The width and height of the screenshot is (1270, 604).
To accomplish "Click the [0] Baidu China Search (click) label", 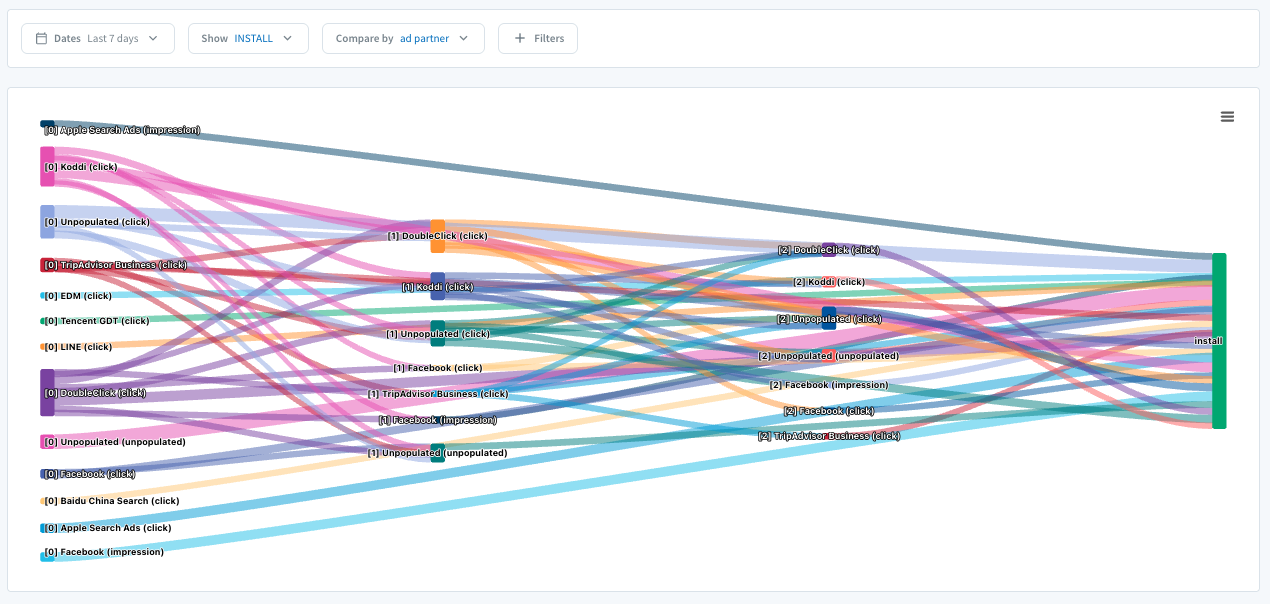I will (112, 501).
